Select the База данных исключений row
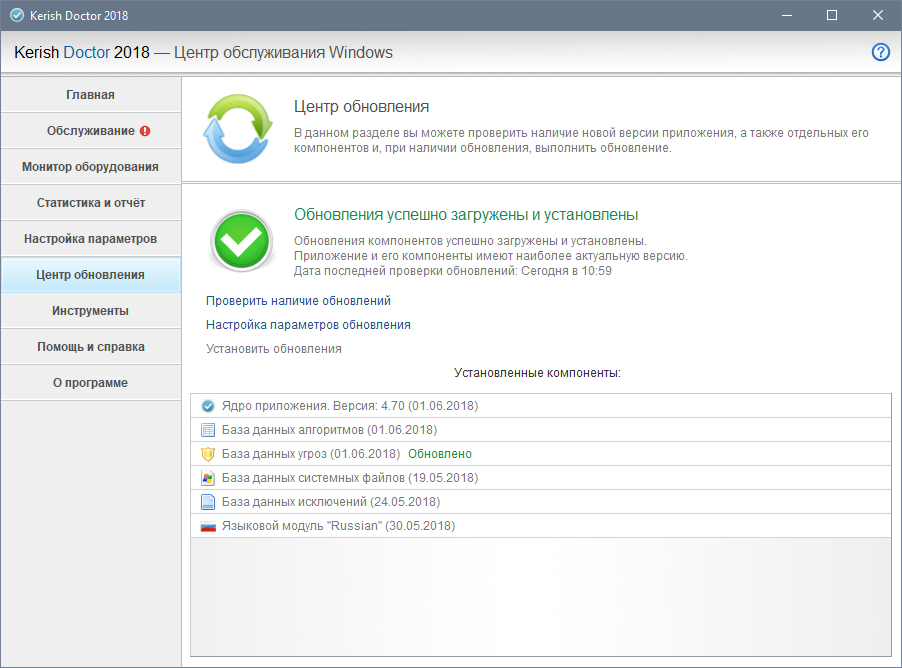Viewport: 902px width, 668px height. coord(541,502)
